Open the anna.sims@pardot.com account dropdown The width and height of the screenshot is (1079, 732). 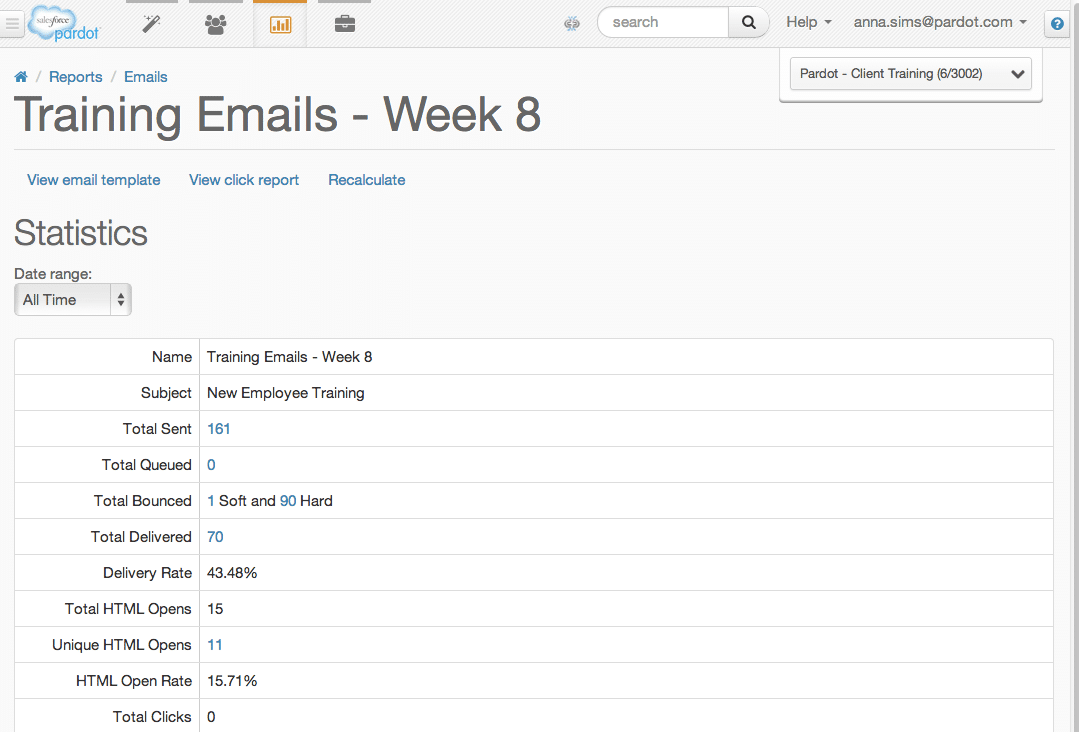(940, 22)
